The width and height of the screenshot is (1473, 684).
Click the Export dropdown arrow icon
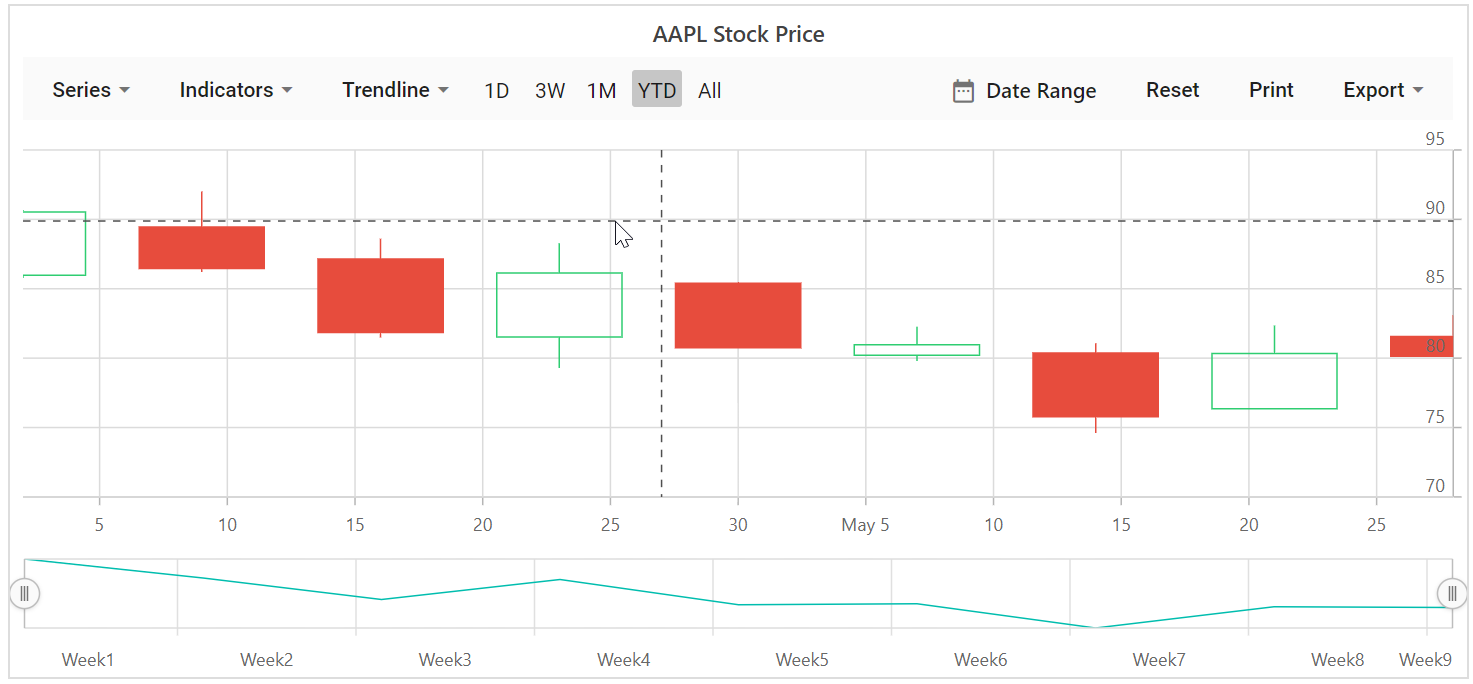click(1419, 90)
